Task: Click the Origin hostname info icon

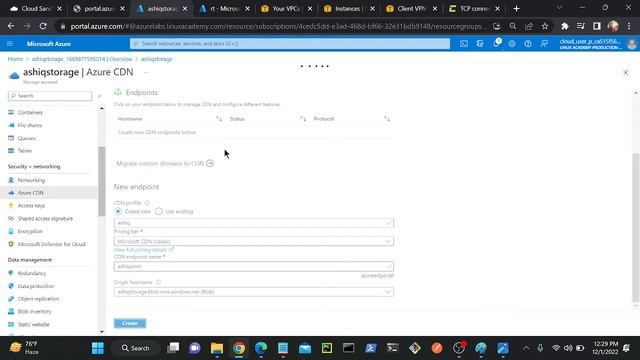Action: click(158, 282)
